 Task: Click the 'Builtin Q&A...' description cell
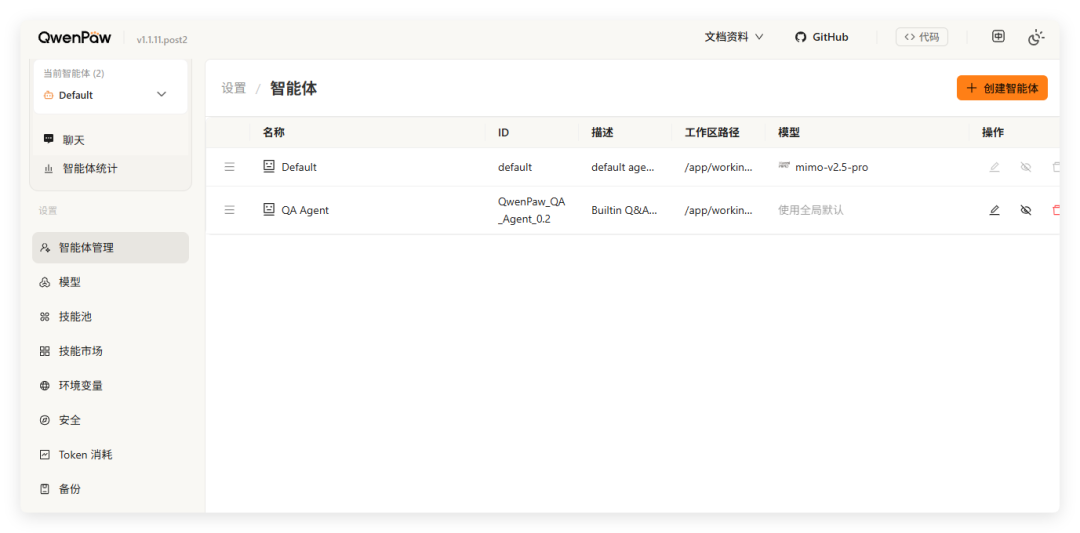coord(624,210)
